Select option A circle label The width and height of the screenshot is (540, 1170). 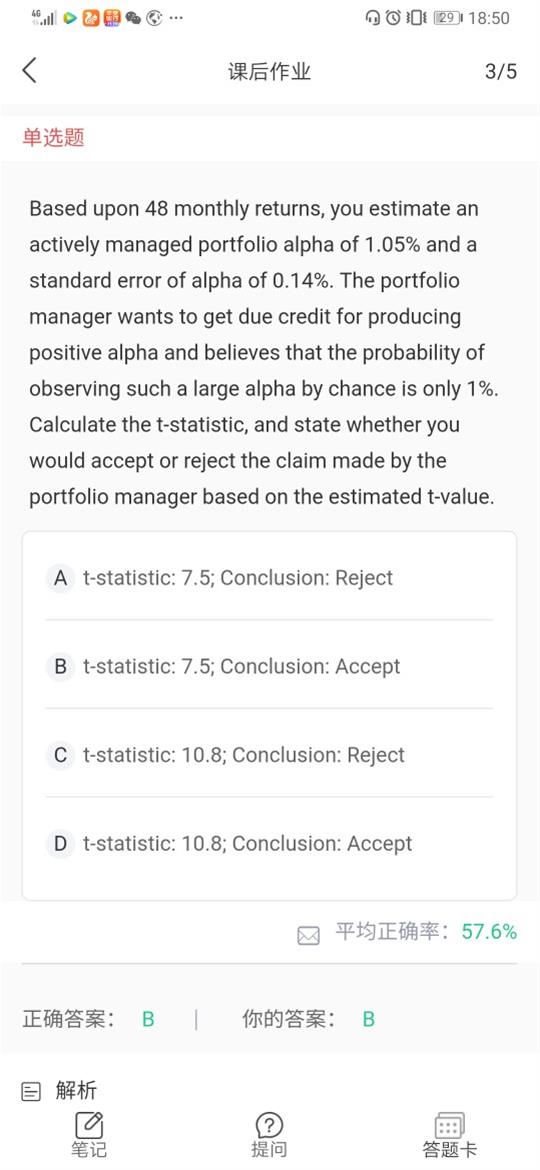tap(60, 578)
